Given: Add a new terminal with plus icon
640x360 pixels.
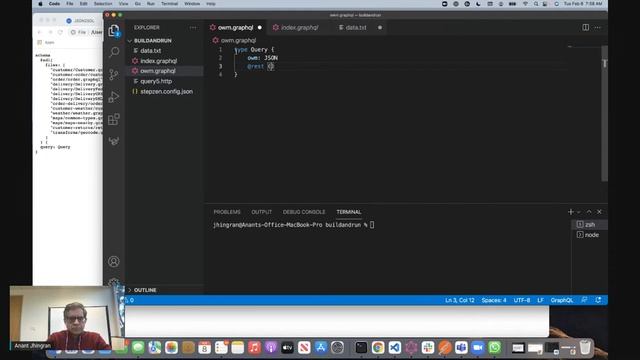Looking at the screenshot, I should [x=571, y=211].
